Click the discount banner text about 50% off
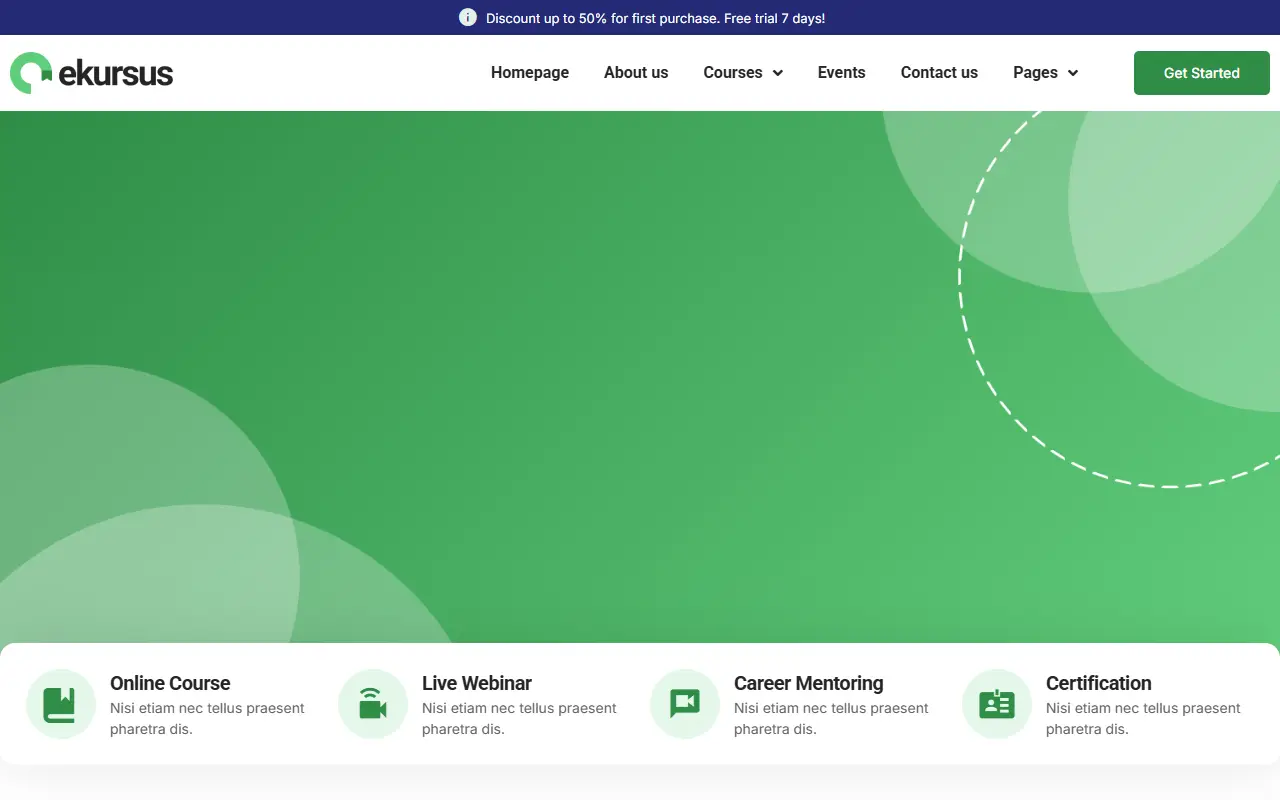The width and height of the screenshot is (1280, 800). coord(656,18)
